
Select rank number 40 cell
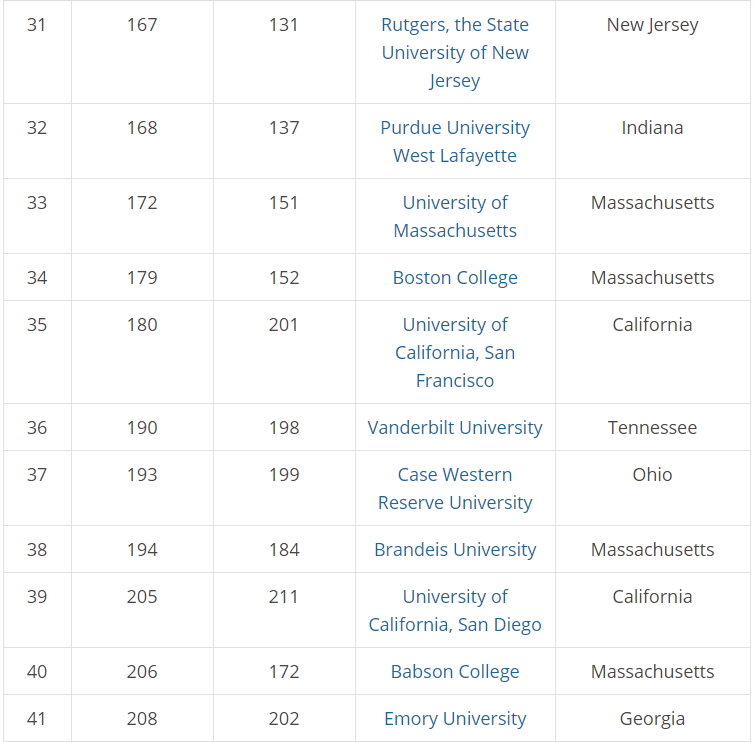37,672
